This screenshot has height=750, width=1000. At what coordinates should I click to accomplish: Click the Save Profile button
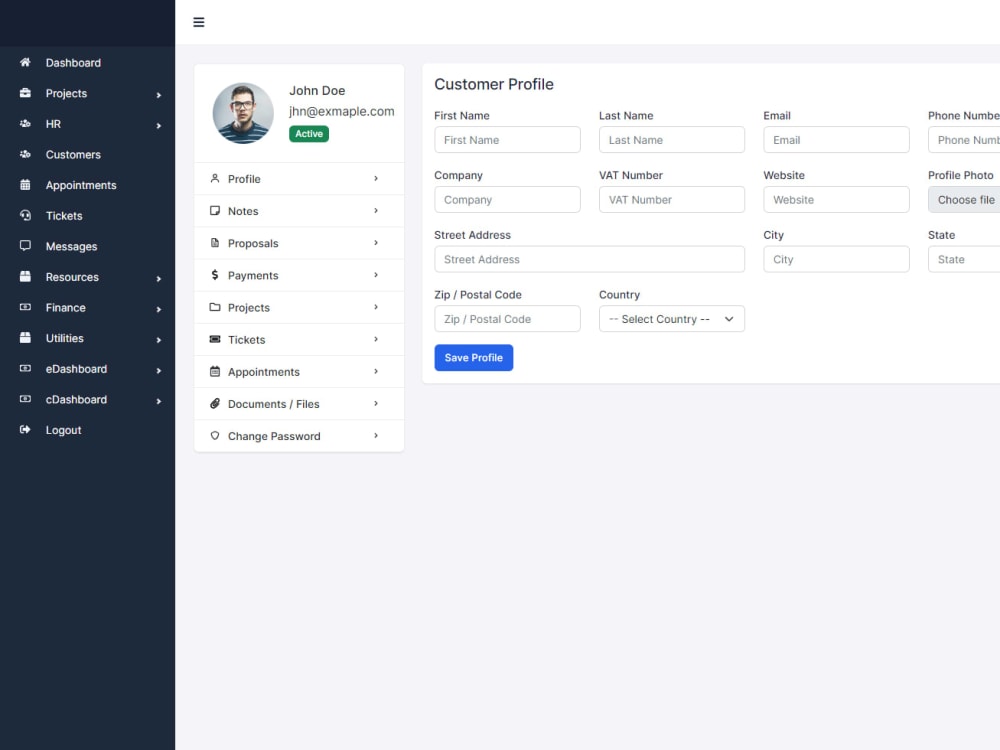click(x=473, y=357)
